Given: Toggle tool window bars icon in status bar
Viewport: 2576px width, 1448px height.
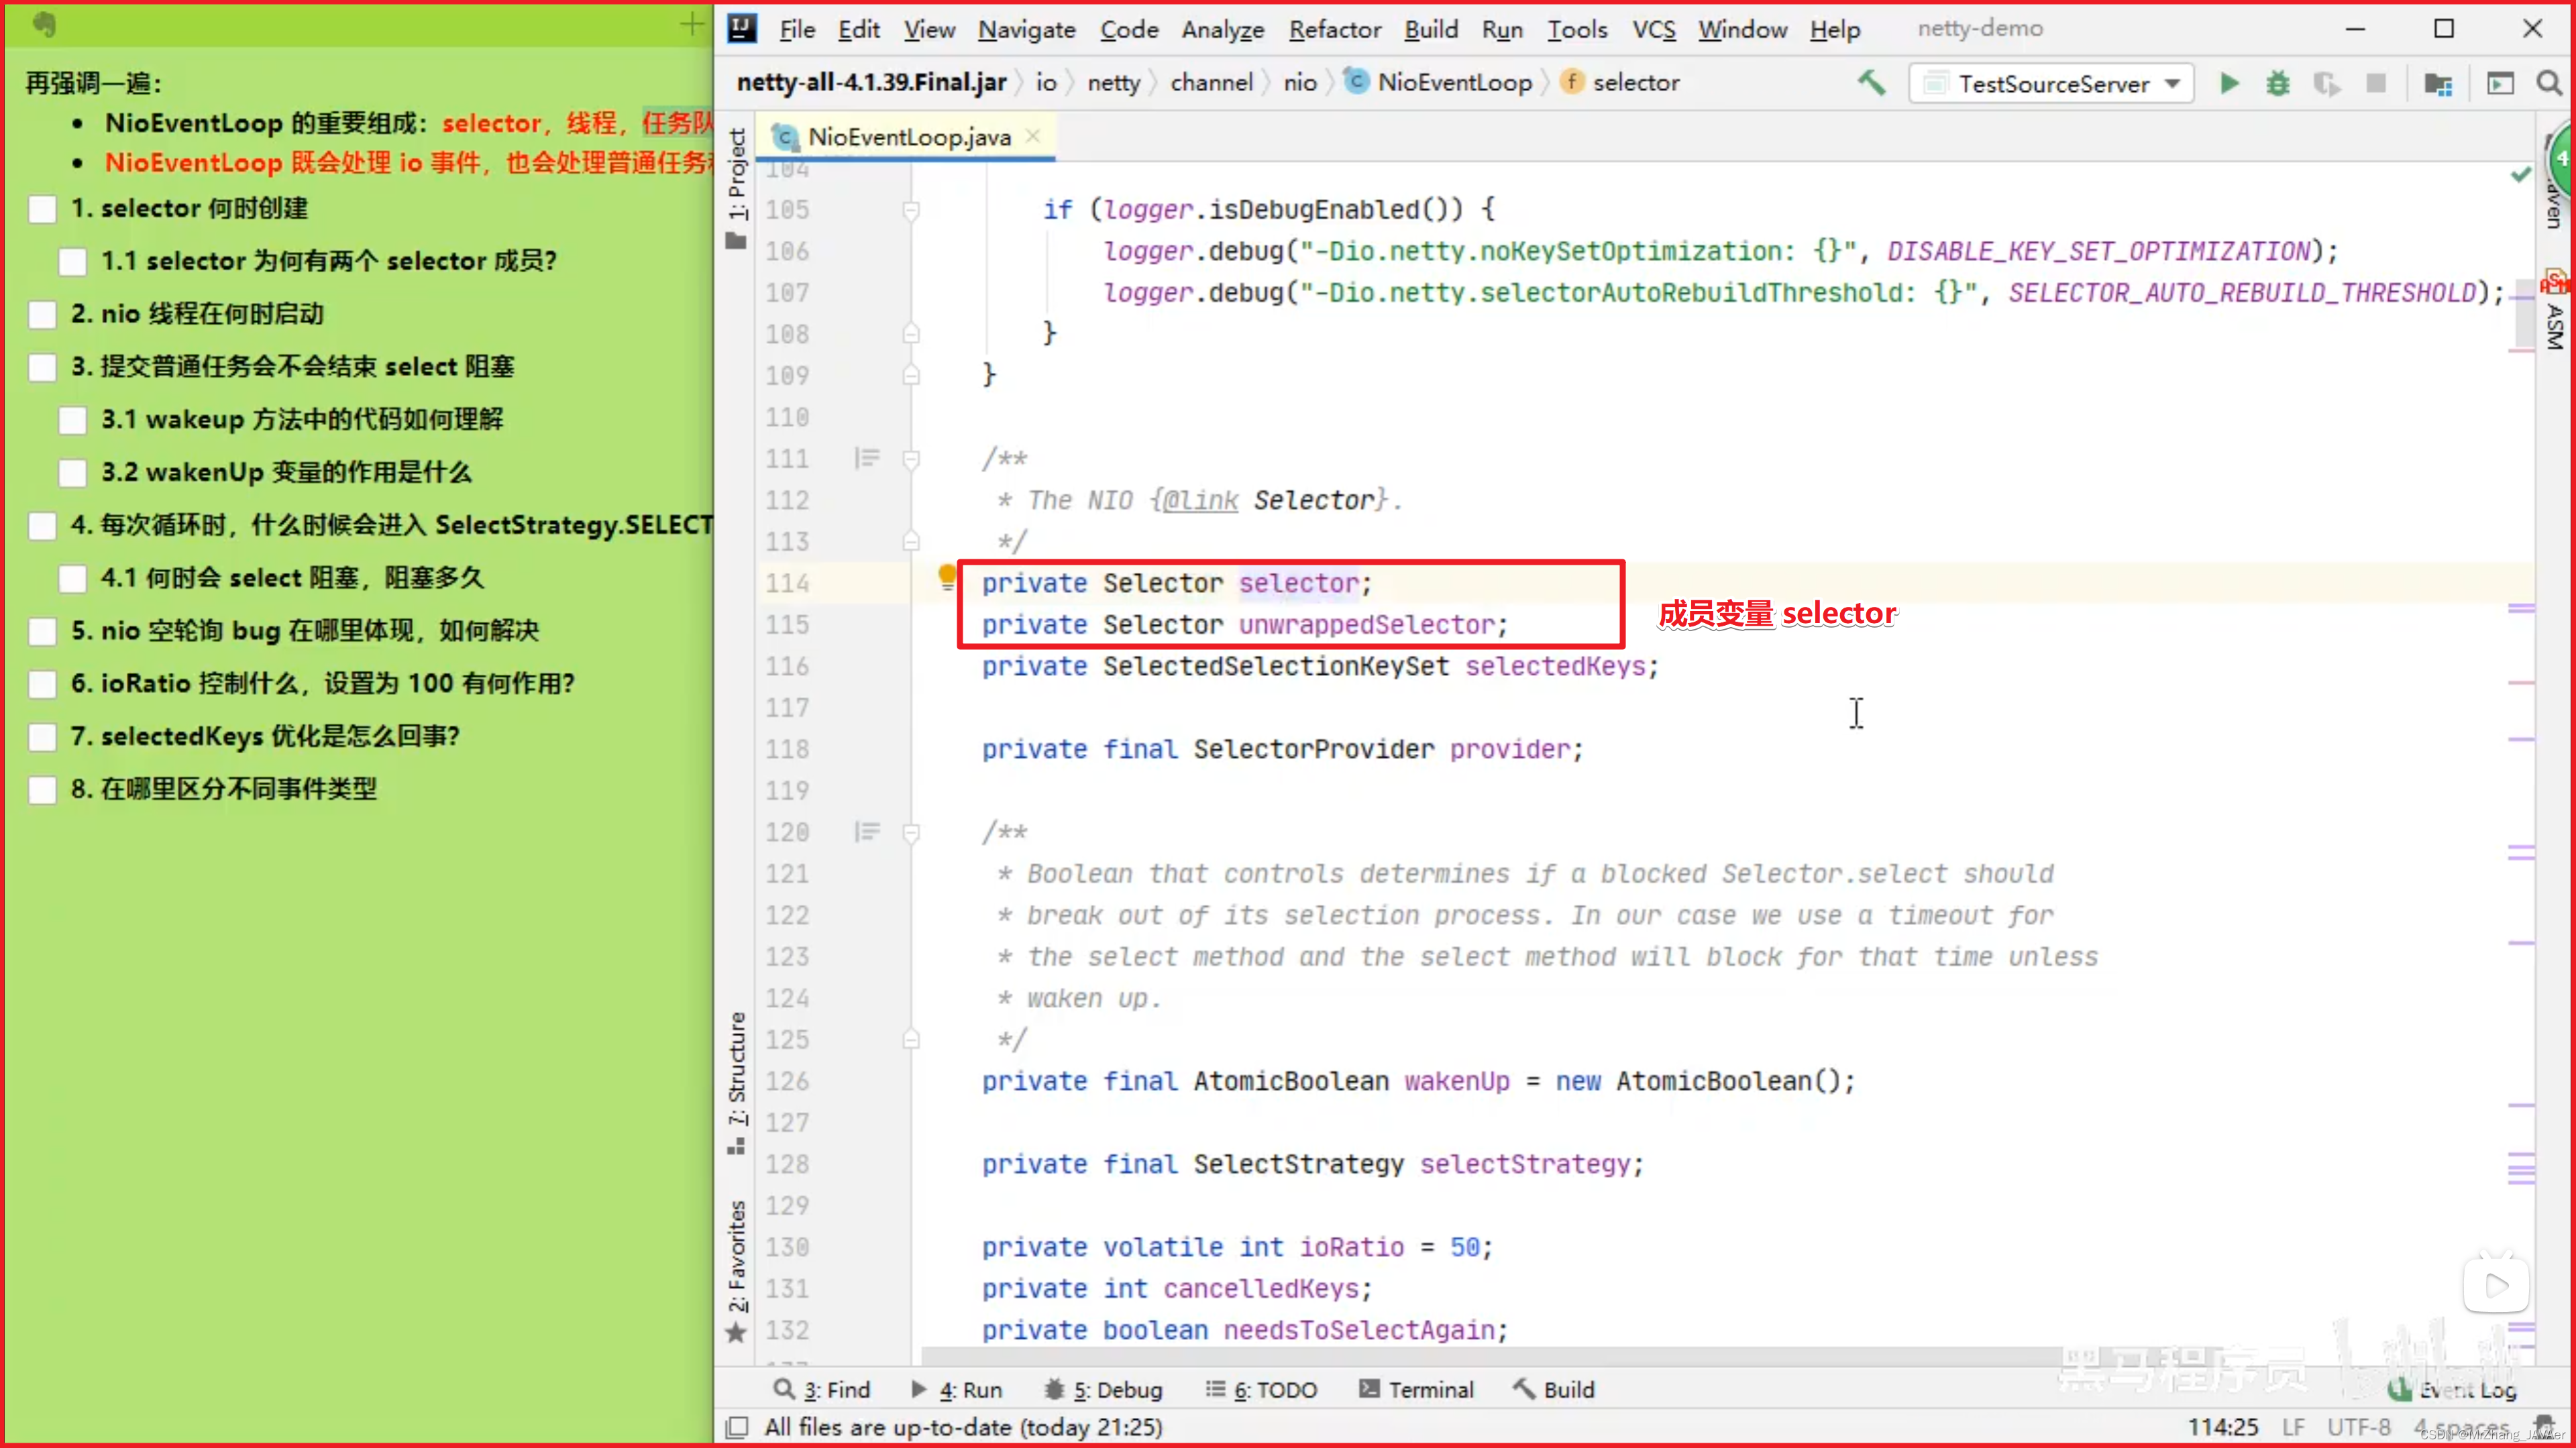Looking at the screenshot, I should 737,1427.
